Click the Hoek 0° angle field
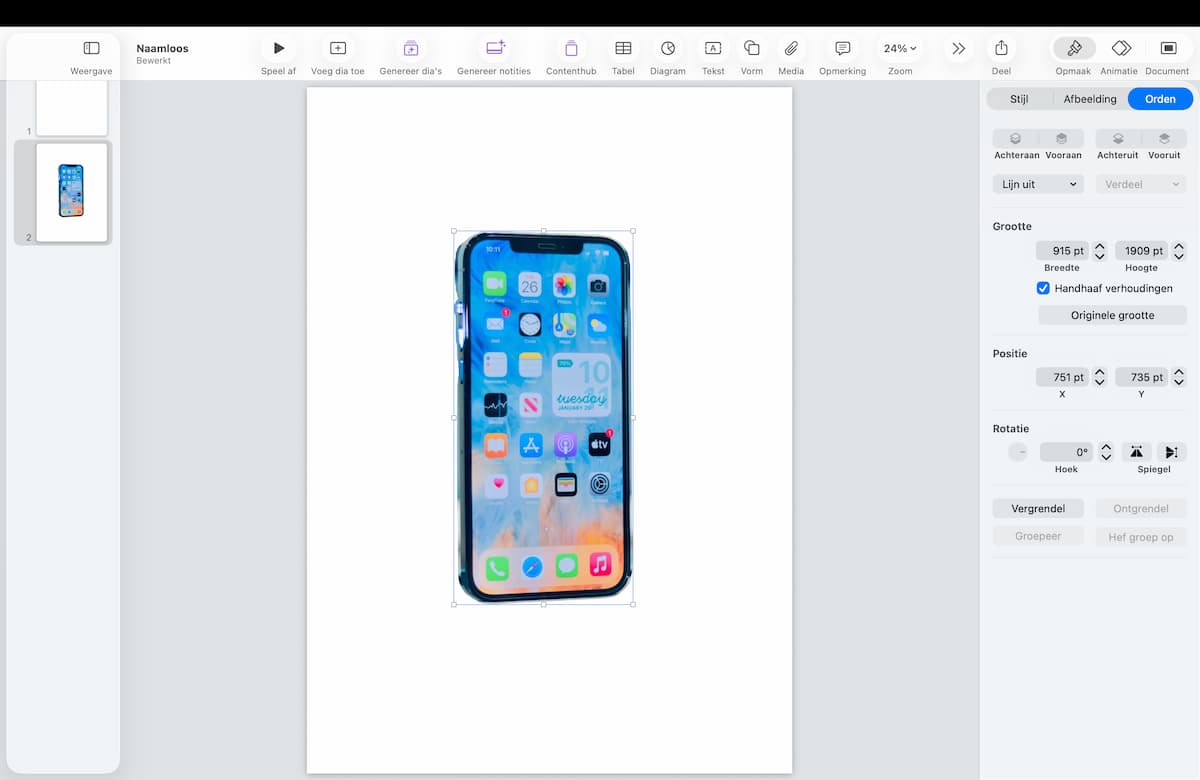1200x780 pixels. point(1066,452)
